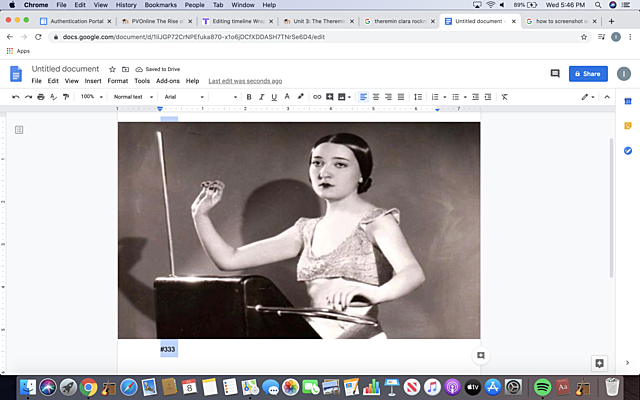
Task: Click the Spell check icon
Action: [x=53, y=97]
